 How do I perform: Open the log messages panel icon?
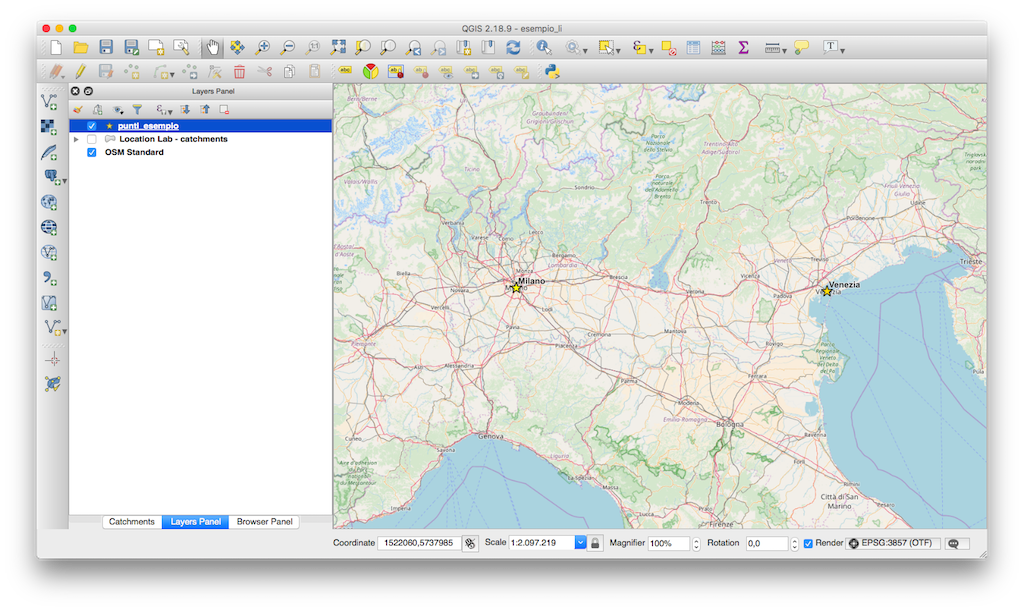[954, 543]
